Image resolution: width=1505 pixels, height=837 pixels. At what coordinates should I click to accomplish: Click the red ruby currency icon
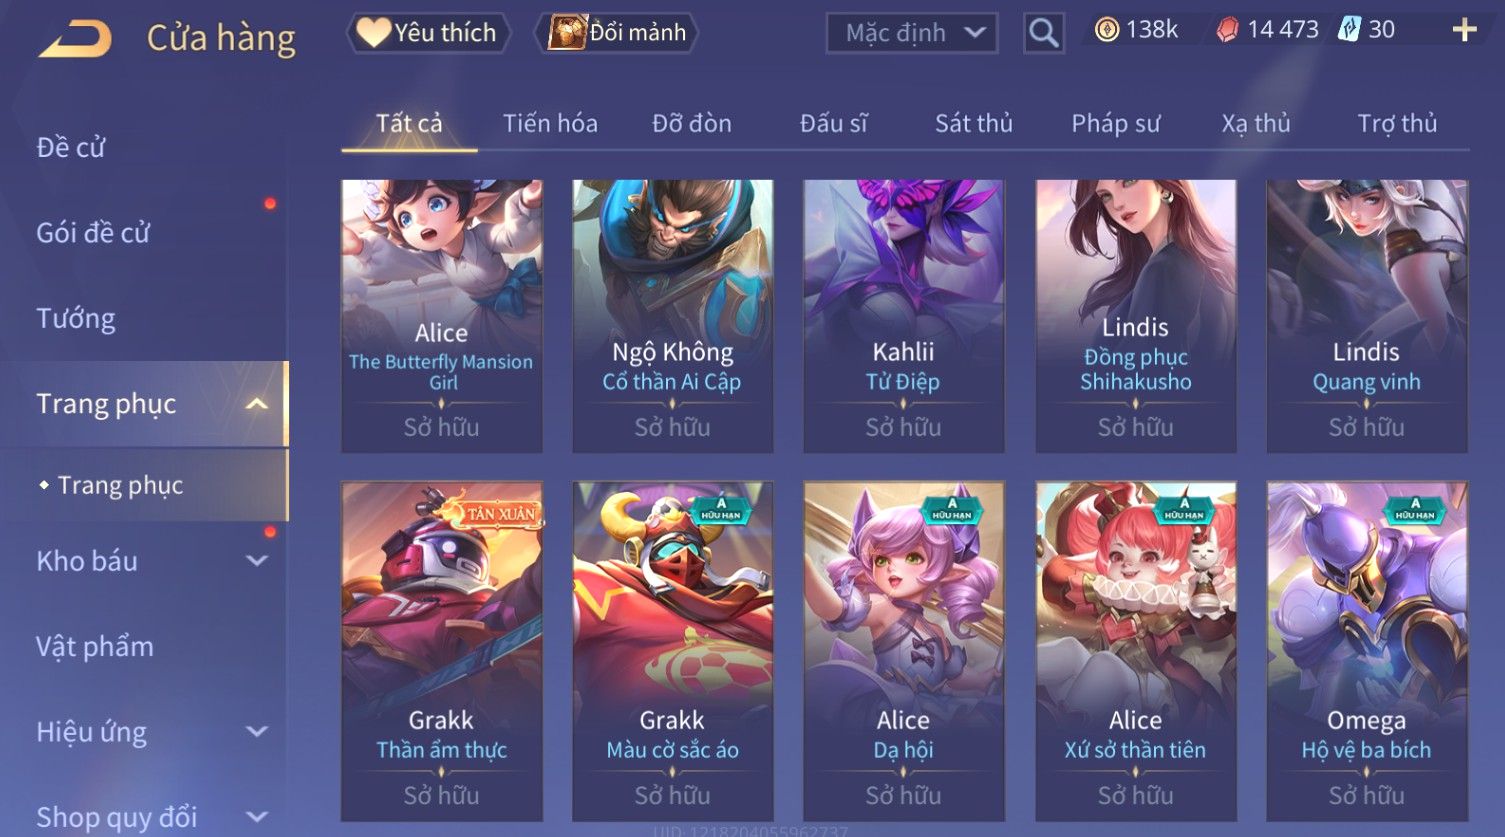coord(1227,30)
